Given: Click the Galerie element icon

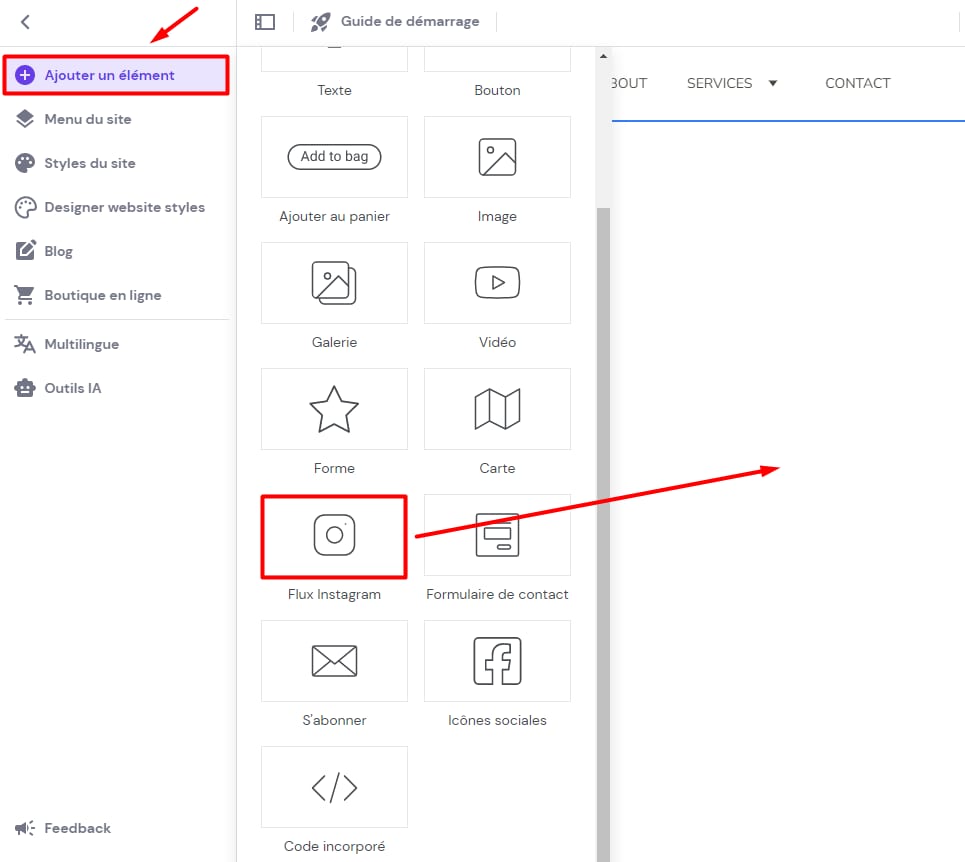Looking at the screenshot, I should click(334, 283).
